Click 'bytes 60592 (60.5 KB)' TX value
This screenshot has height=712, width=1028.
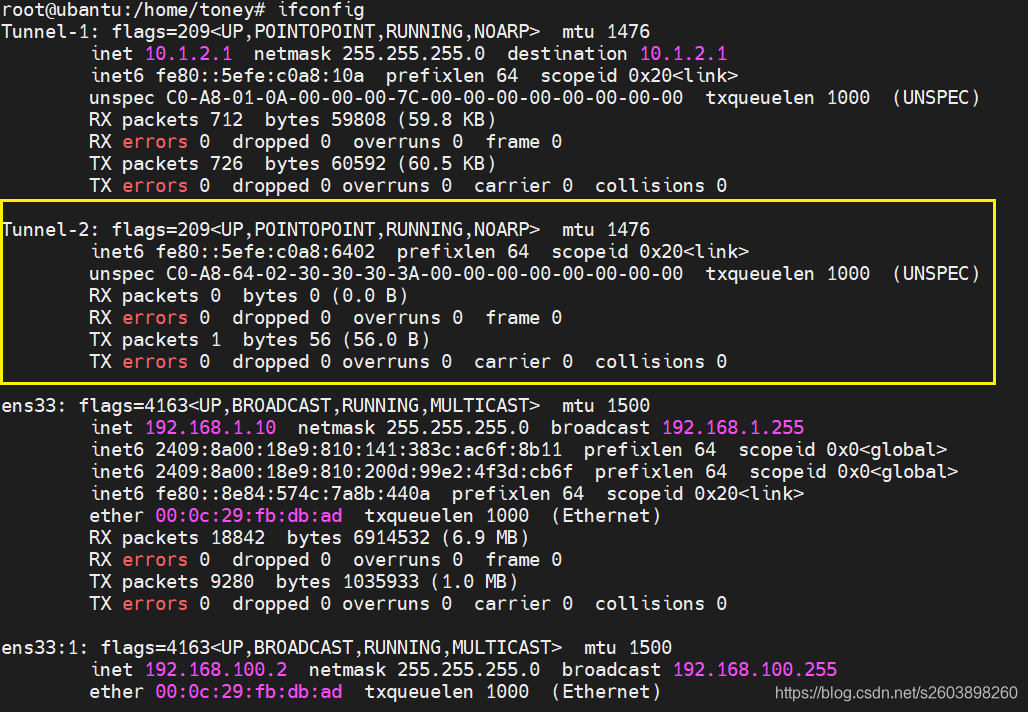380,164
